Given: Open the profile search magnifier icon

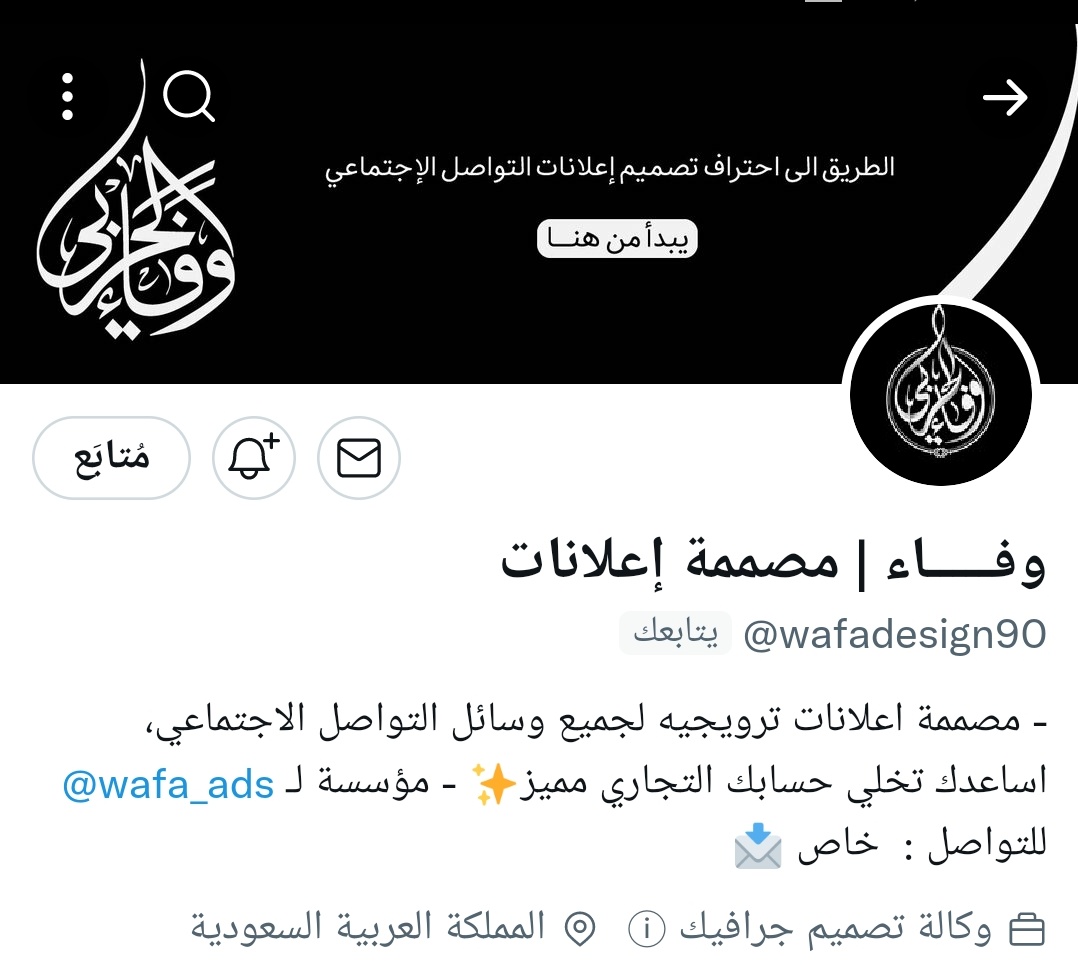Looking at the screenshot, I should pos(189,96).
